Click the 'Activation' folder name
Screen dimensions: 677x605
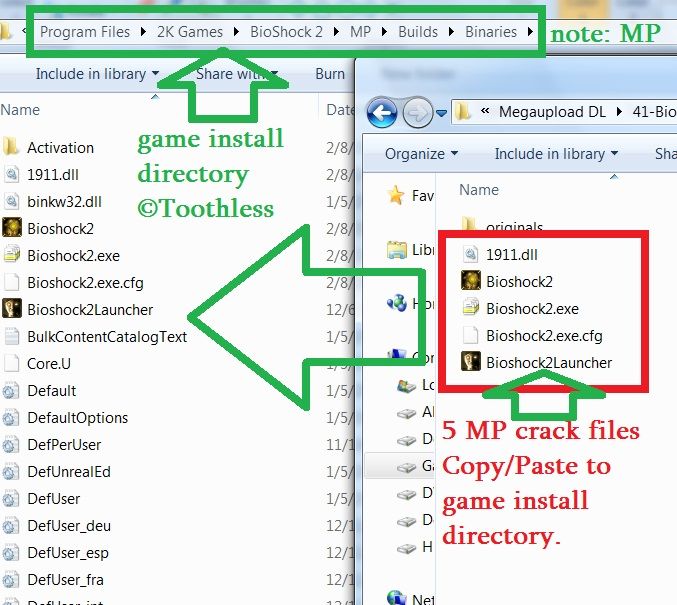pos(60,148)
